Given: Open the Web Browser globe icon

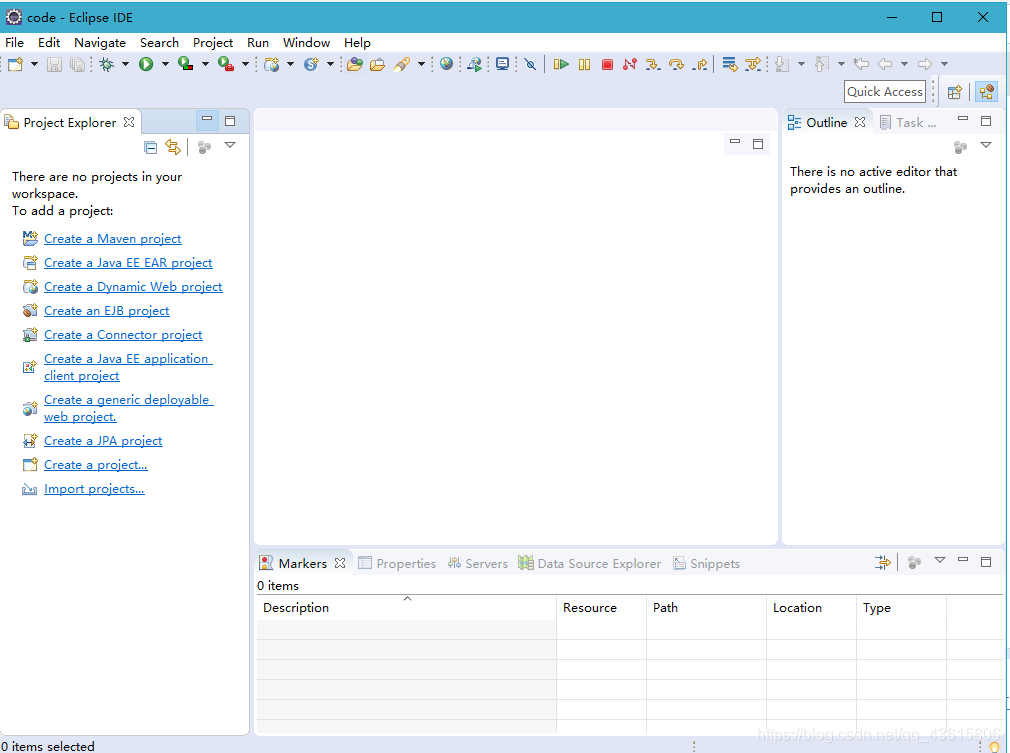Looking at the screenshot, I should pyautogui.click(x=446, y=63).
